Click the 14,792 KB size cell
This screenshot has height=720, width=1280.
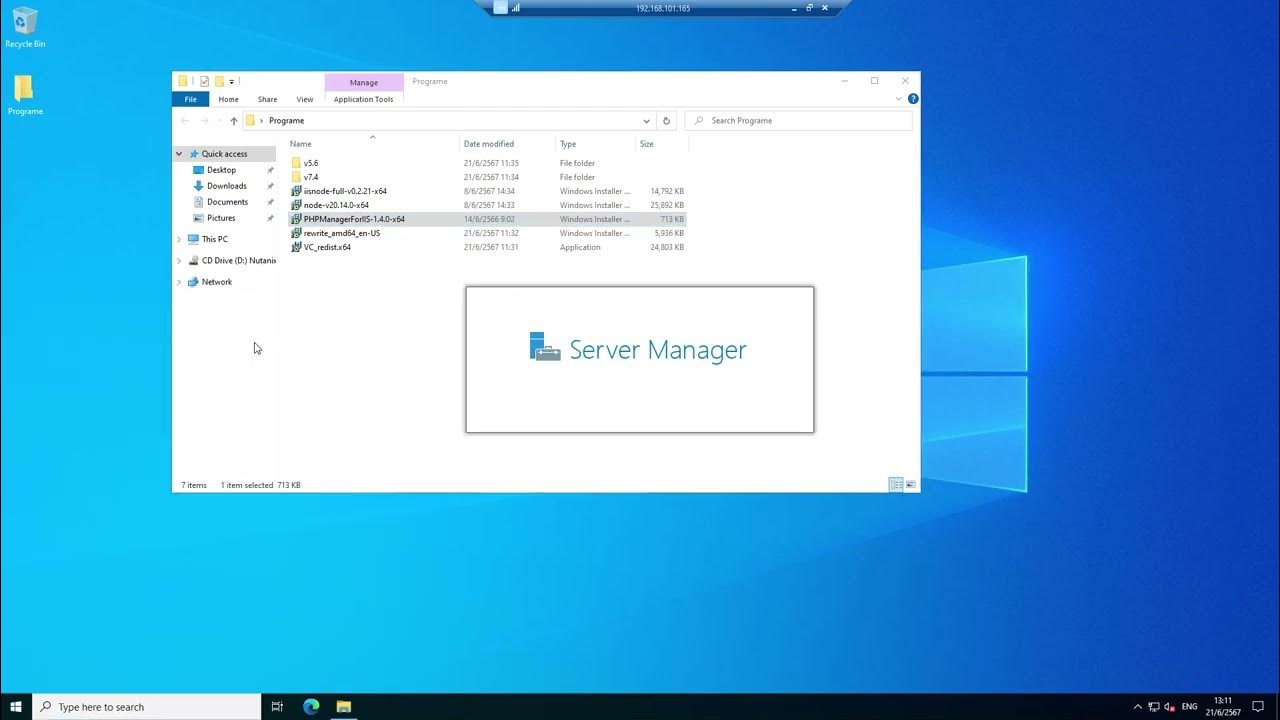tap(667, 191)
